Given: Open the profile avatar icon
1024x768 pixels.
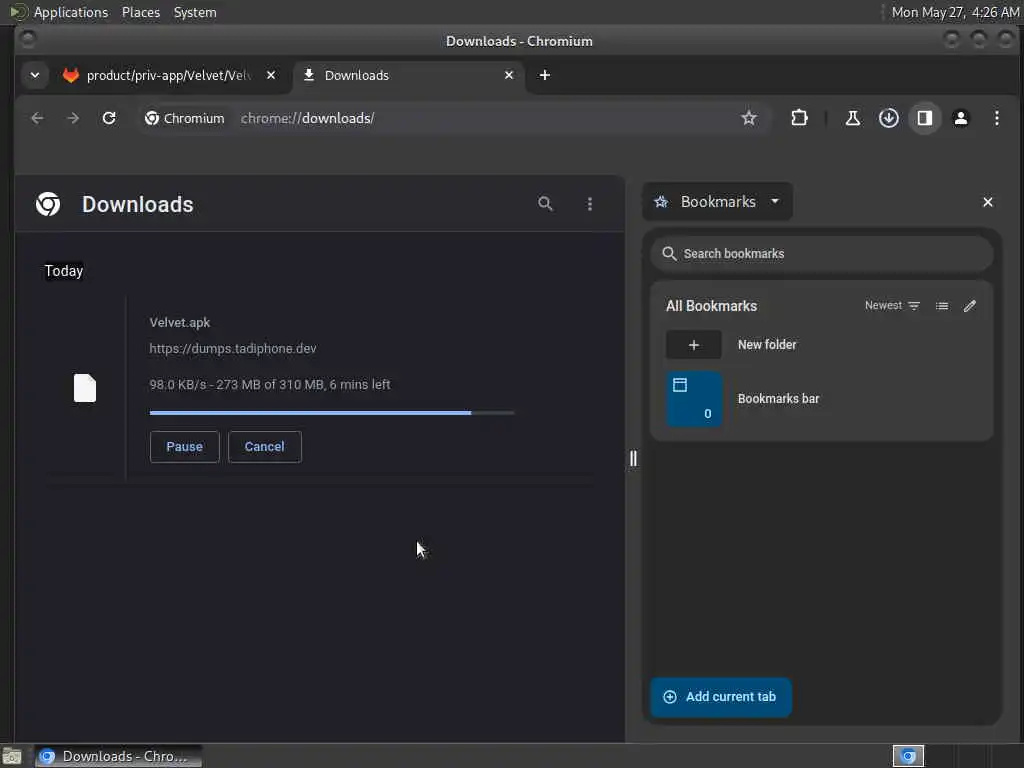Looking at the screenshot, I should tap(961, 118).
